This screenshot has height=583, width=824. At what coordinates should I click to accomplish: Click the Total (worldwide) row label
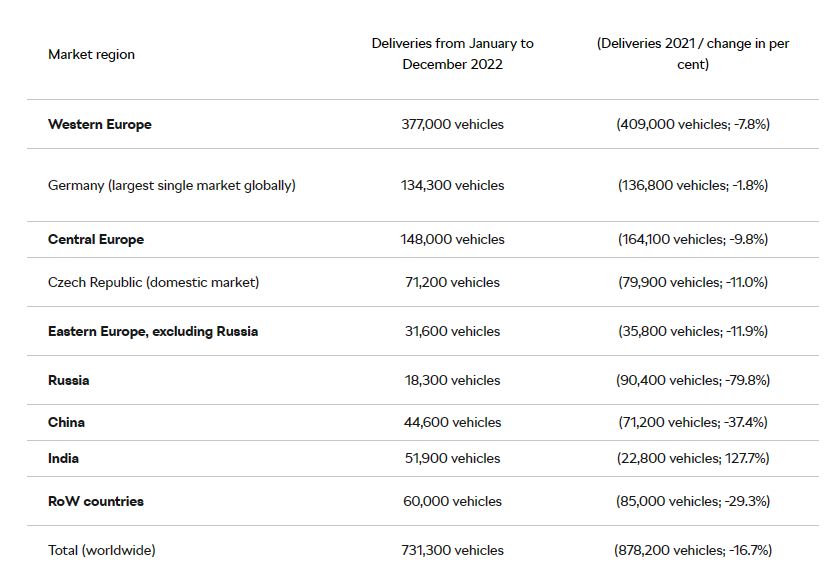(x=102, y=550)
